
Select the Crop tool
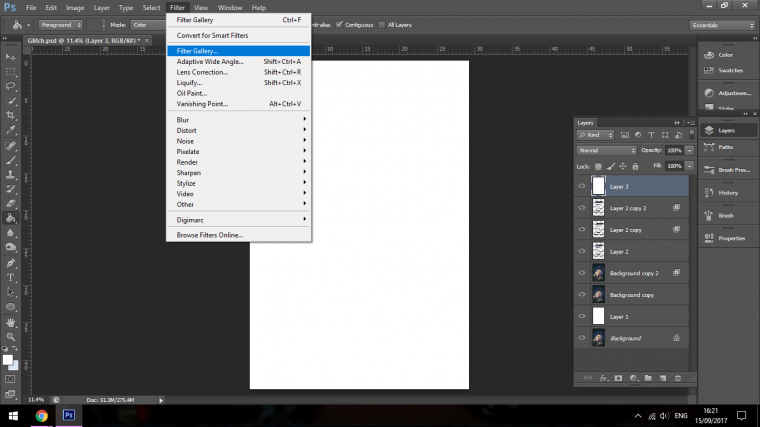coord(10,115)
